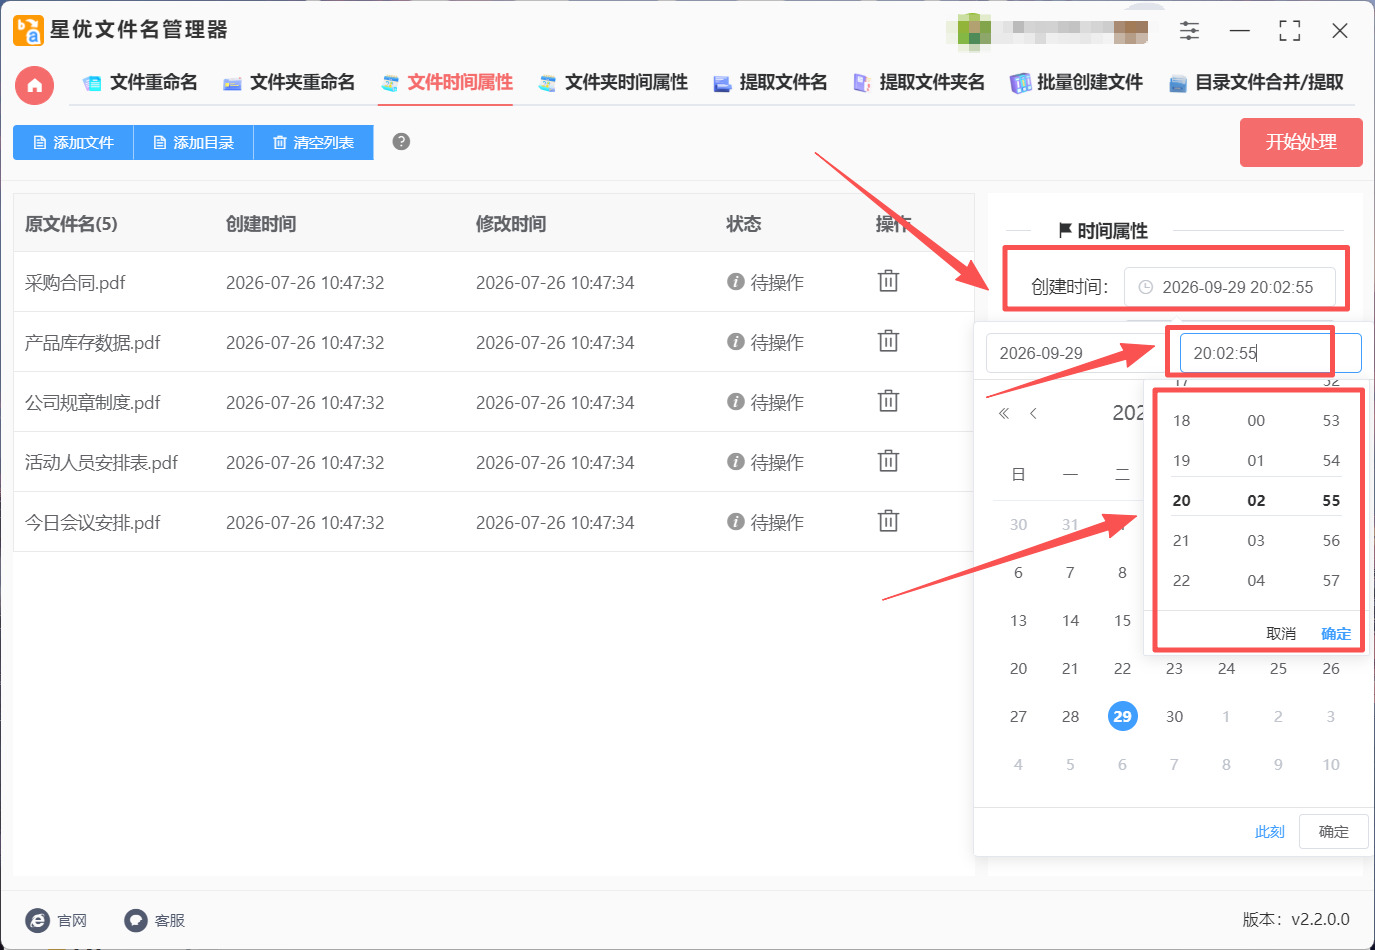Click the time input showing 20:02:55
Screen dimensions: 1375x950
[x=1270, y=353]
